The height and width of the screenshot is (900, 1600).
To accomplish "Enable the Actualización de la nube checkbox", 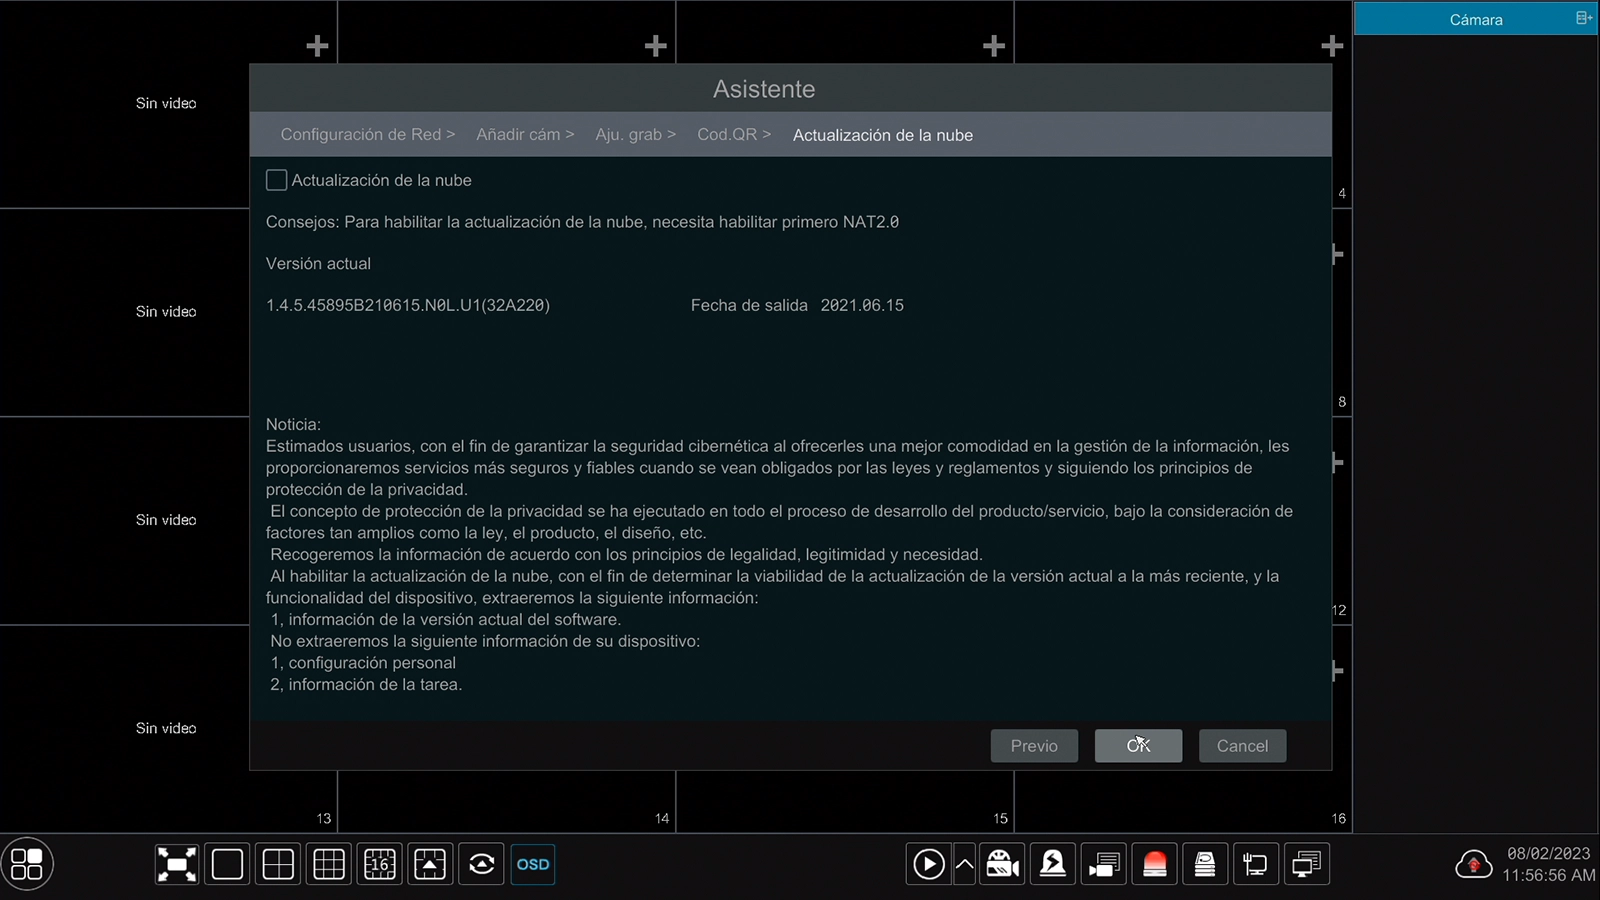I will [x=277, y=180].
